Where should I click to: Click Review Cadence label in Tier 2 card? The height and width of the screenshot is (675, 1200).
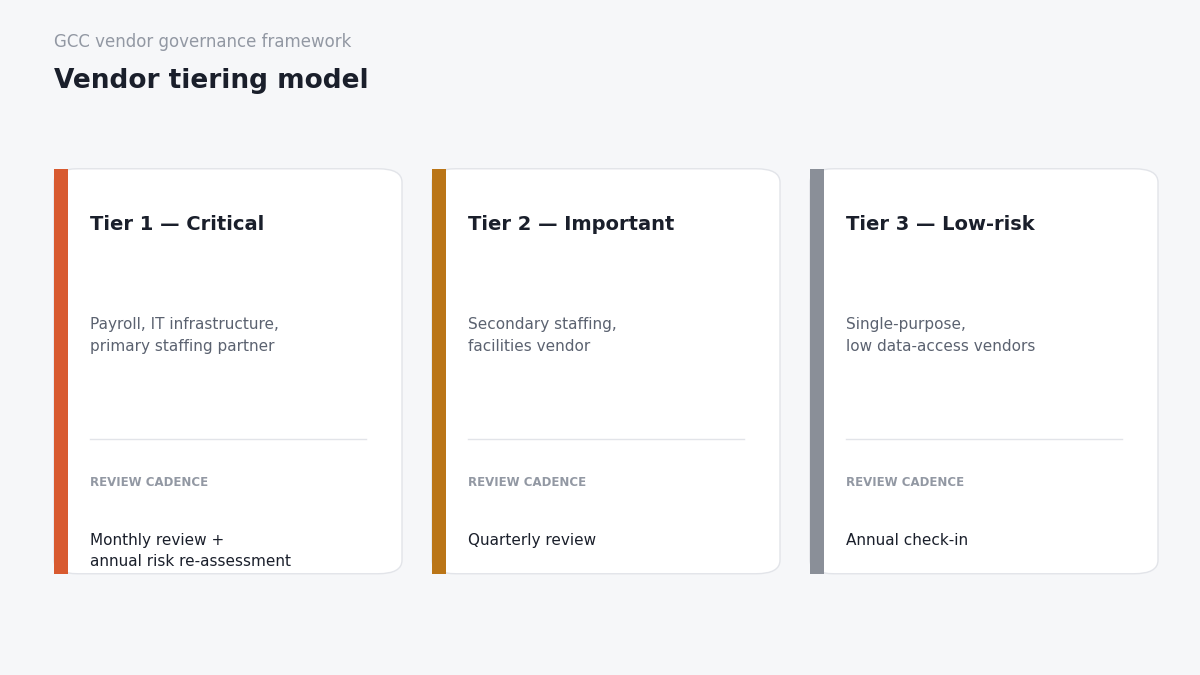click(x=527, y=482)
